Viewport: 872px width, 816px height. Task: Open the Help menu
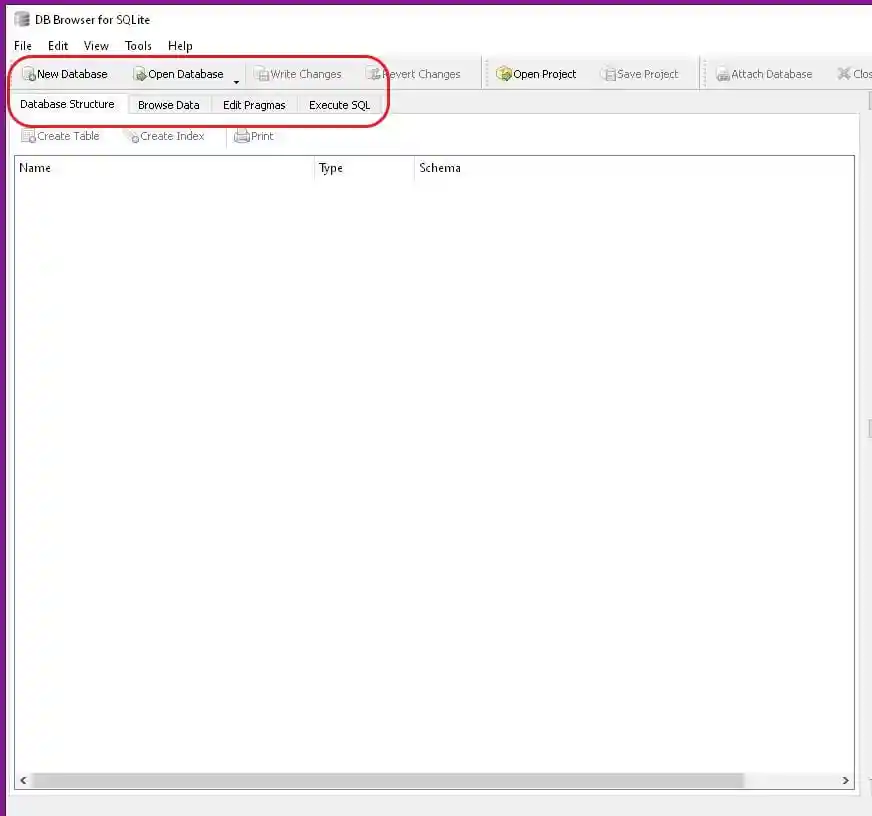pyautogui.click(x=180, y=46)
